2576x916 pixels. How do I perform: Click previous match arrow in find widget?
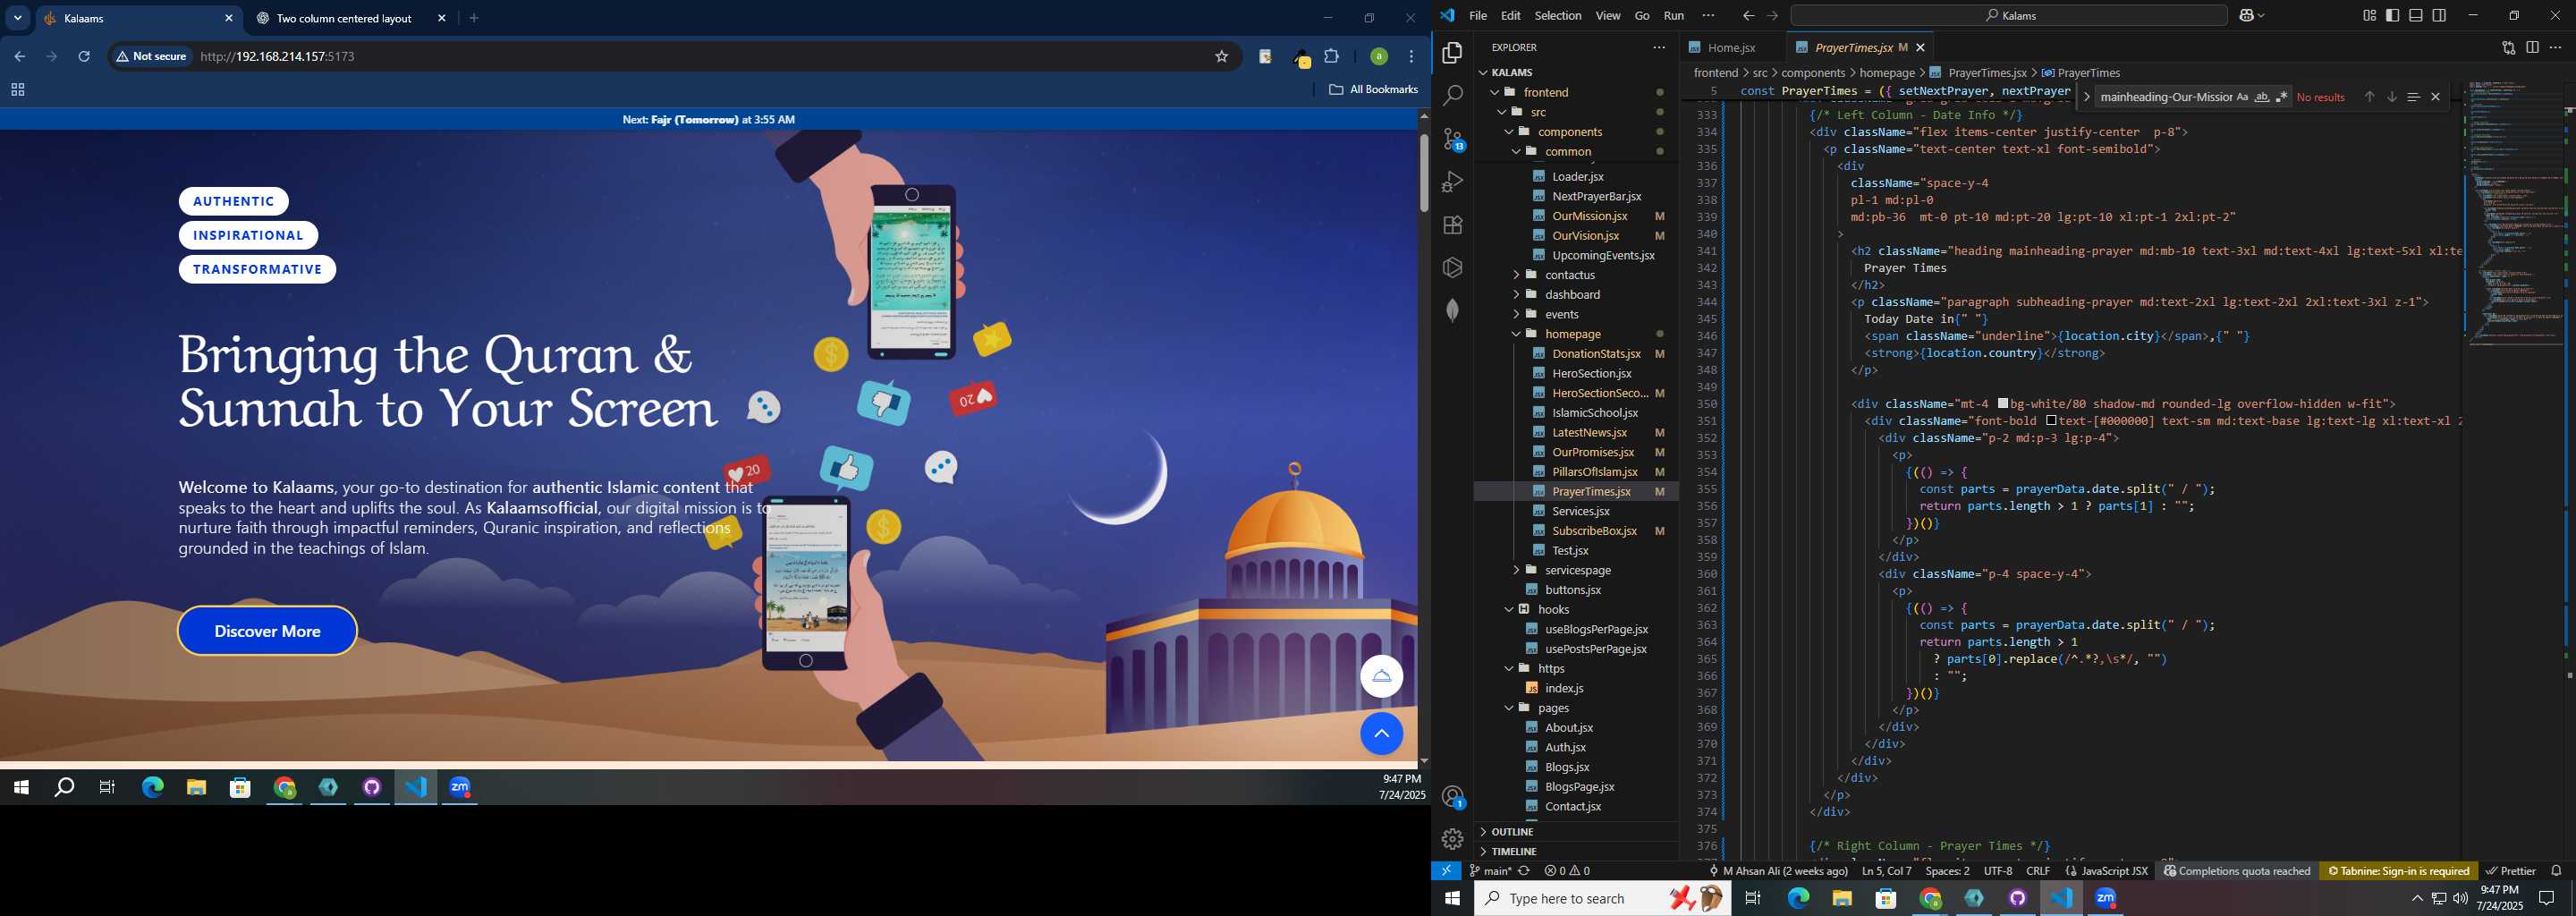click(x=2369, y=97)
